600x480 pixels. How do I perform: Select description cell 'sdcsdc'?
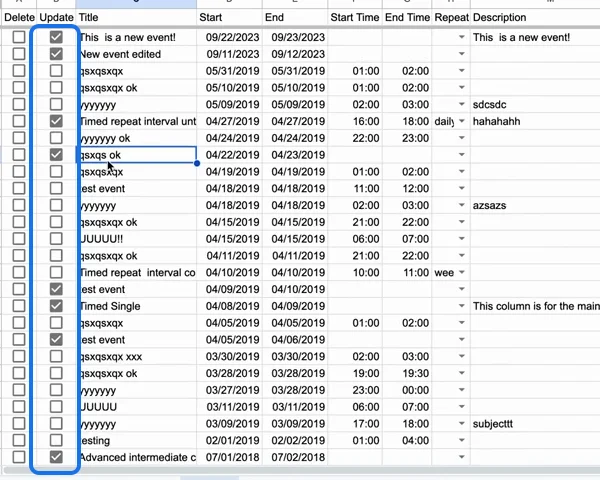tap(535, 104)
